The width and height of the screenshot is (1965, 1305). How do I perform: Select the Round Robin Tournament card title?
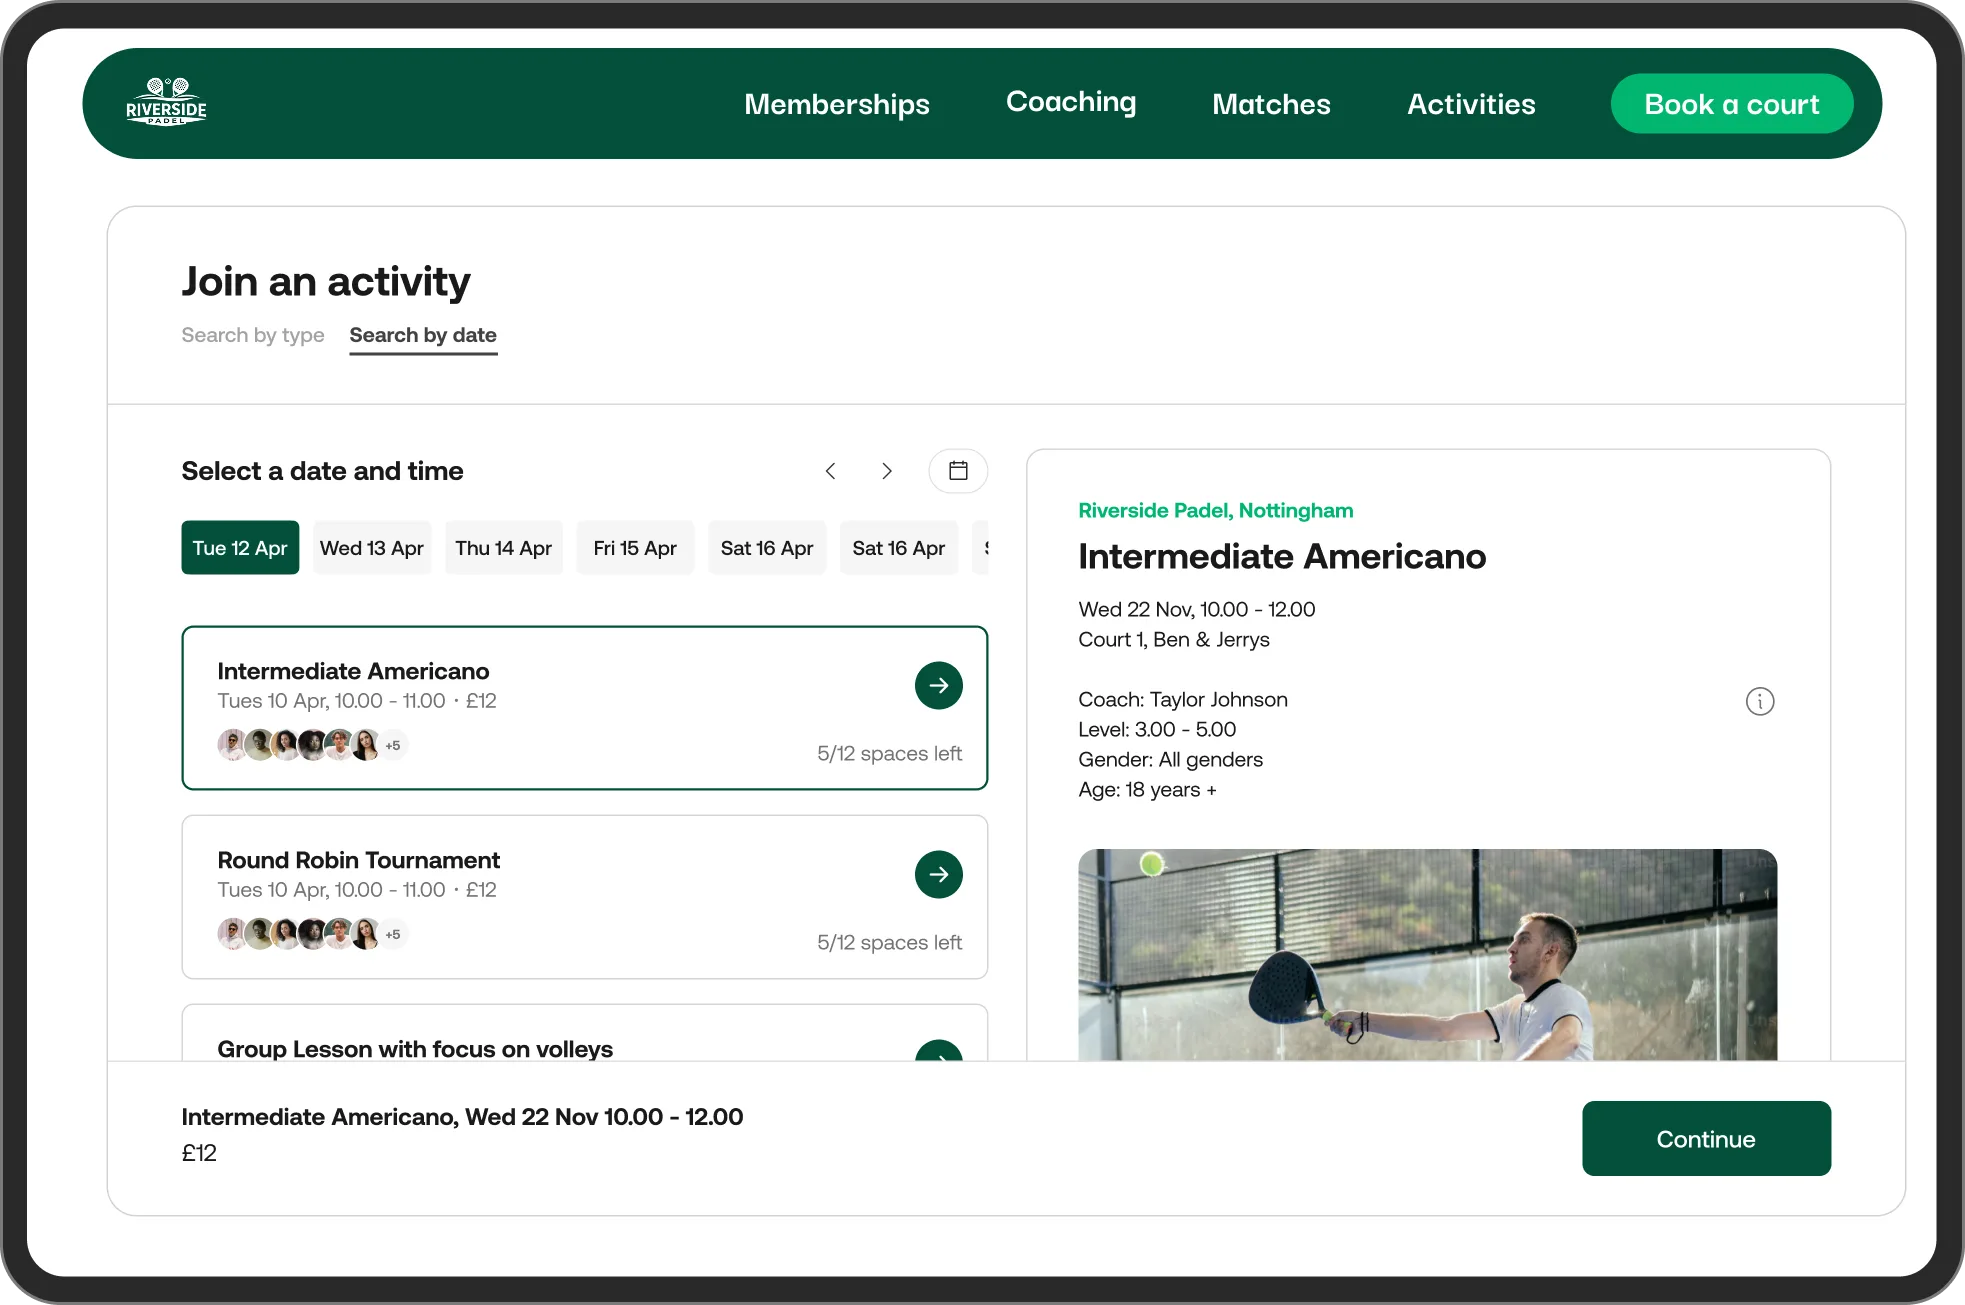coord(358,860)
